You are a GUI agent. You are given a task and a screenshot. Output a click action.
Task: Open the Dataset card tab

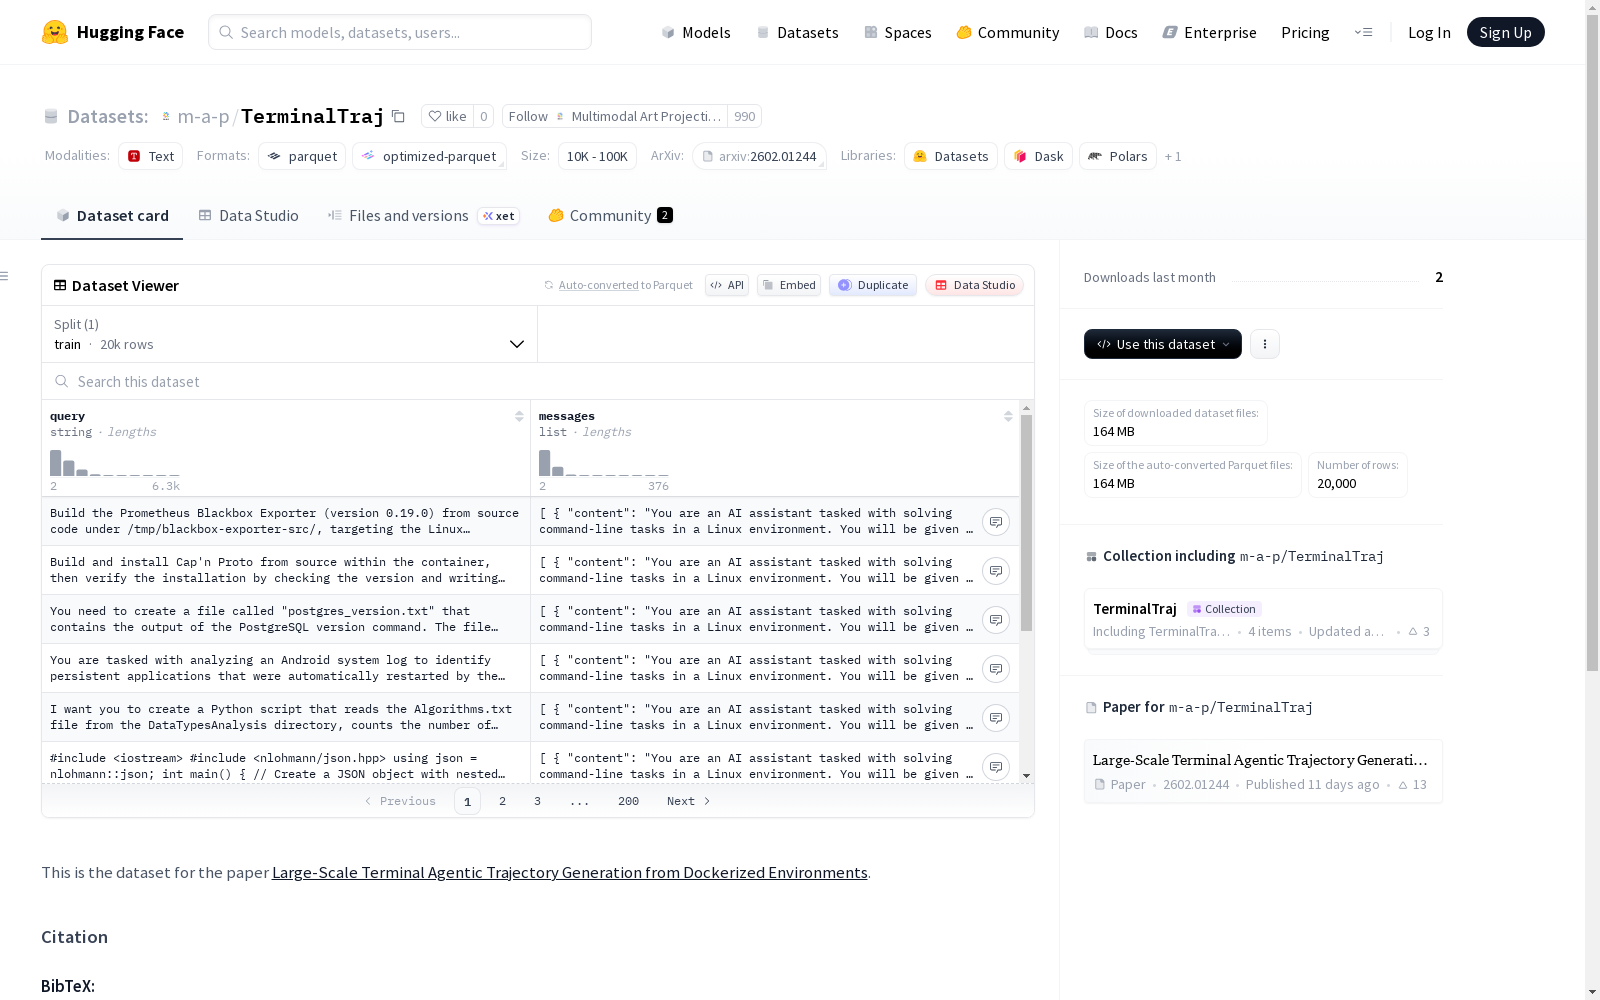[x=112, y=216]
